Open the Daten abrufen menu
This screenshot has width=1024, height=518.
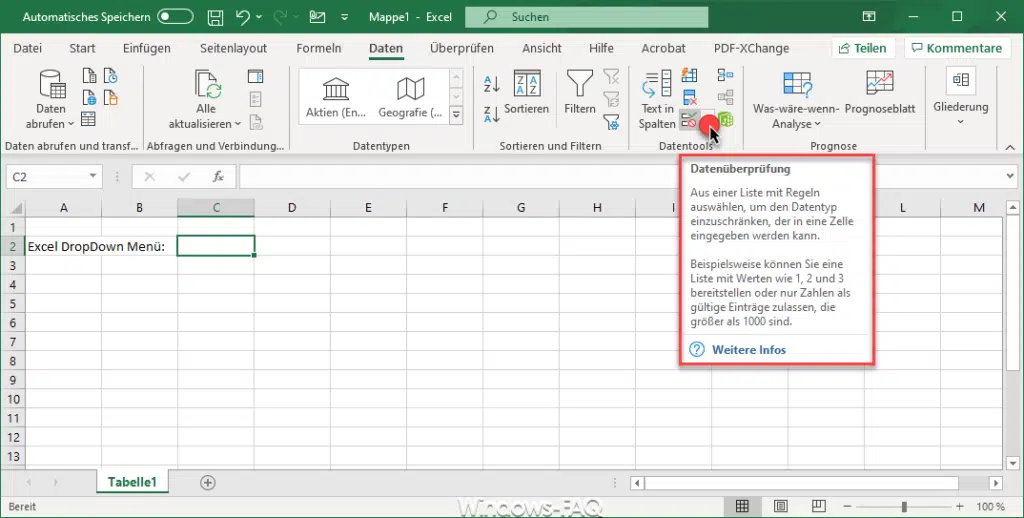coord(50,99)
